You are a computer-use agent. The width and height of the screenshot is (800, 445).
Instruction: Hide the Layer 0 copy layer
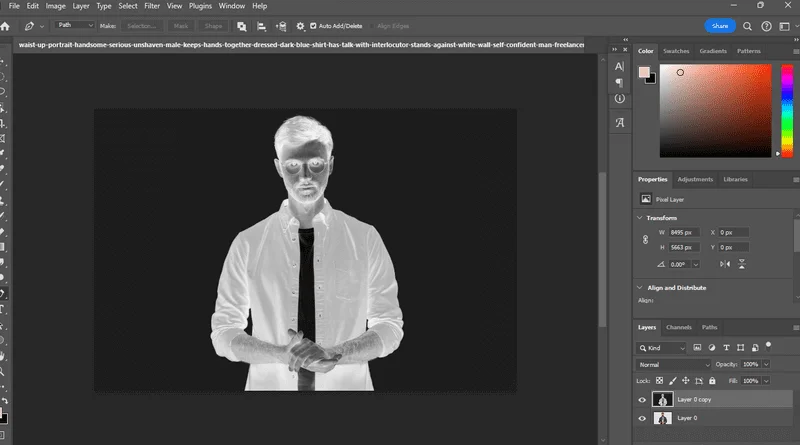(x=642, y=400)
